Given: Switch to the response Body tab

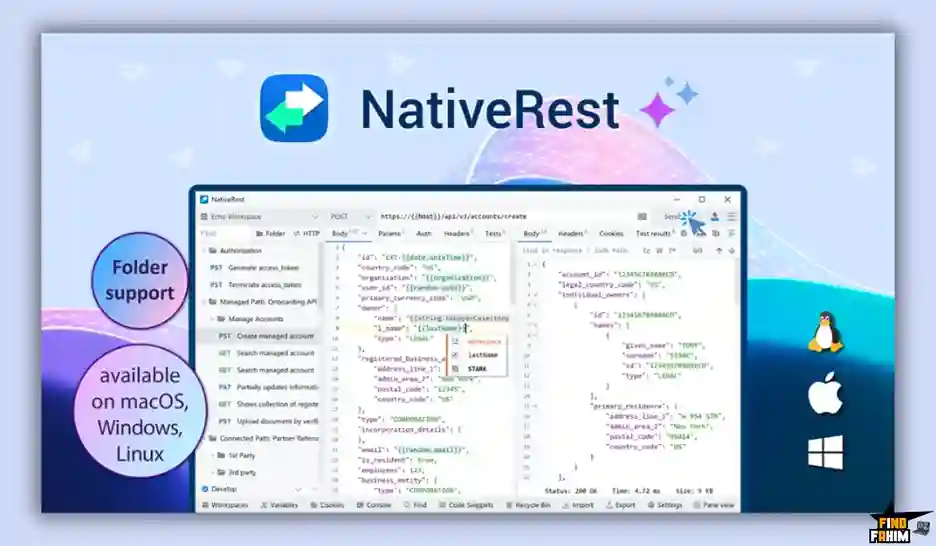Looking at the screenshot, I should click(x=533, y=233).
